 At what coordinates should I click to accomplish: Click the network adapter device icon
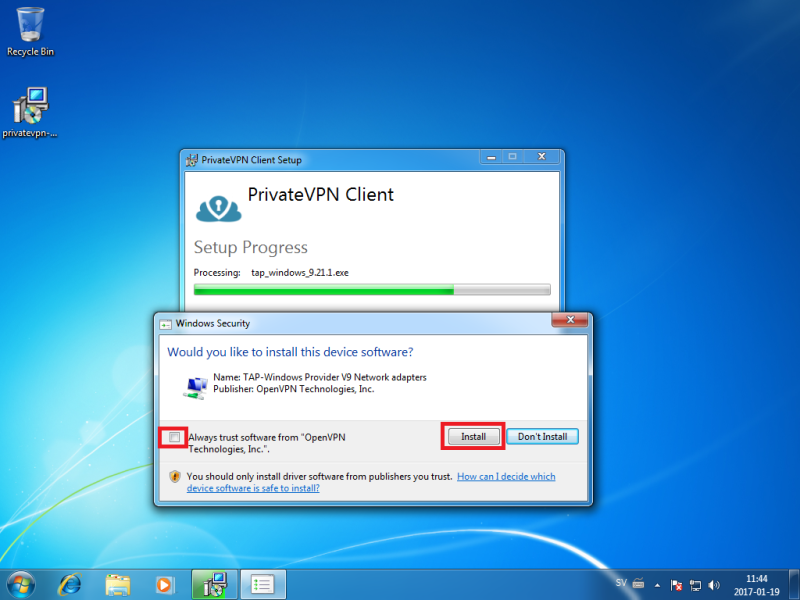coord(196,385)
